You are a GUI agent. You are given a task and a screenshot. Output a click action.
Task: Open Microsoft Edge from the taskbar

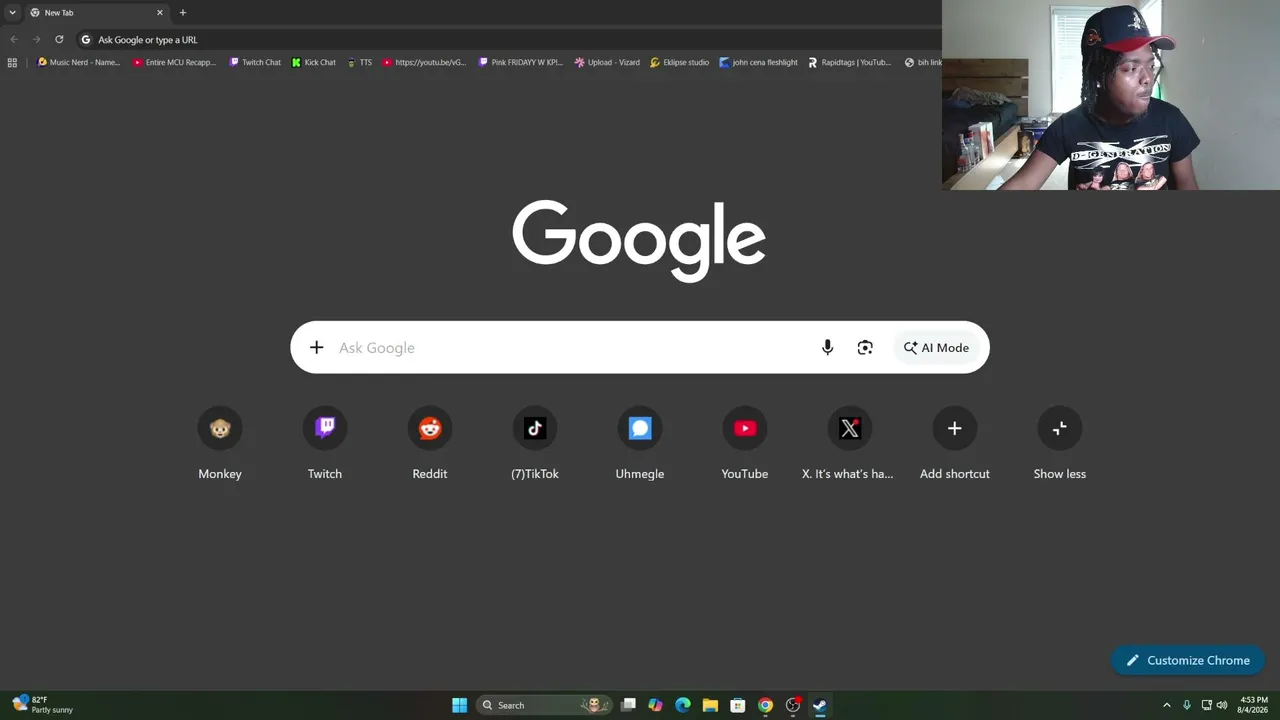pos(683,705)
